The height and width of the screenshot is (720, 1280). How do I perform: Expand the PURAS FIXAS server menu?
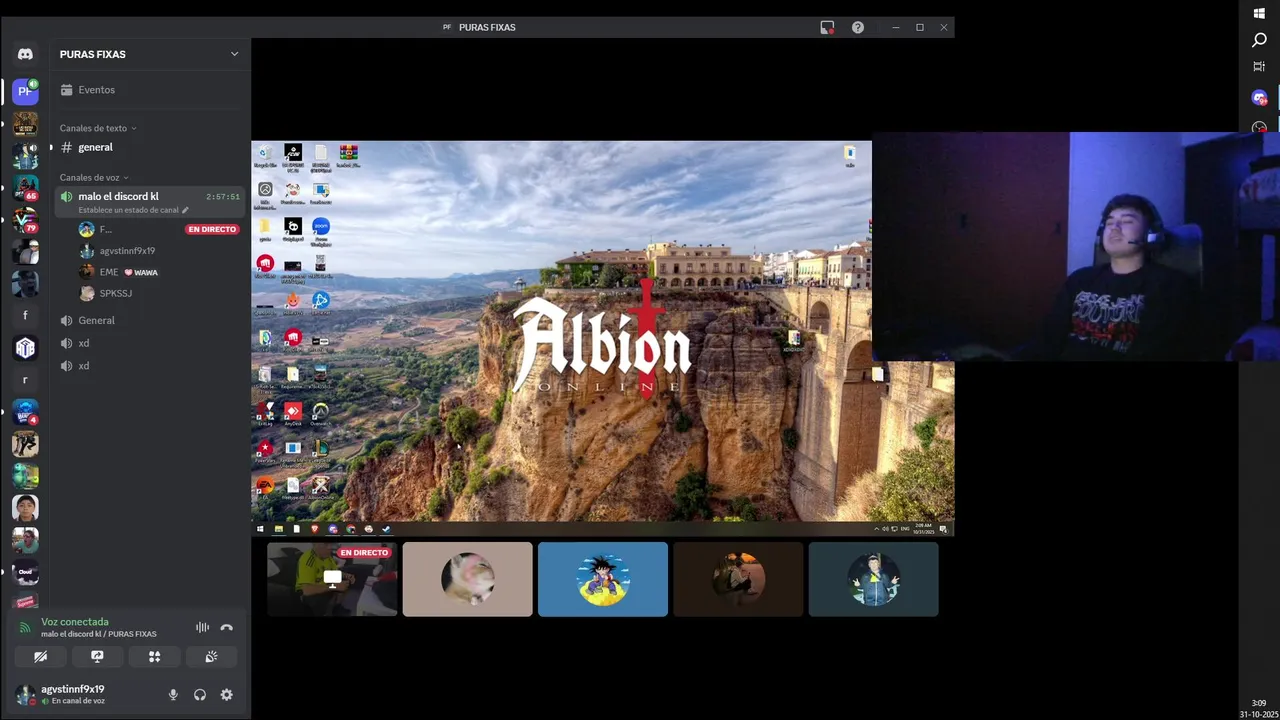[x=234, y=54]
